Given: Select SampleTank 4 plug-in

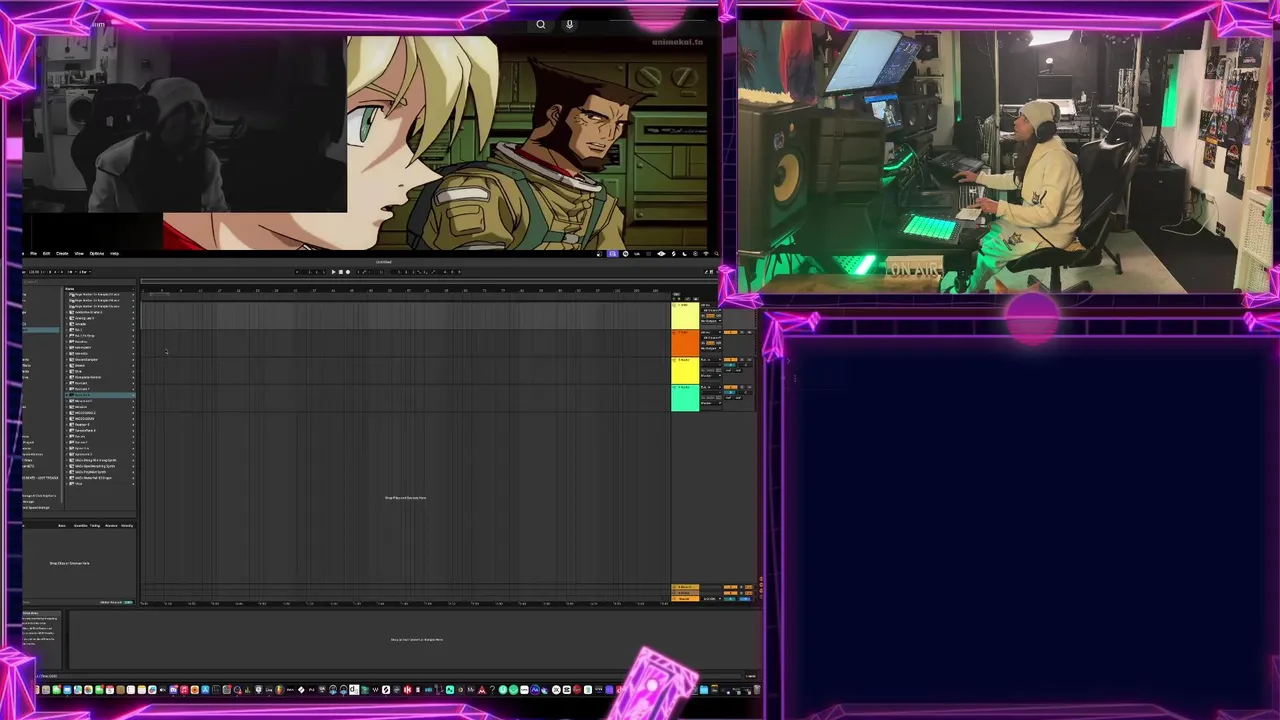Looking at the screenshot, I should (86, 430).
